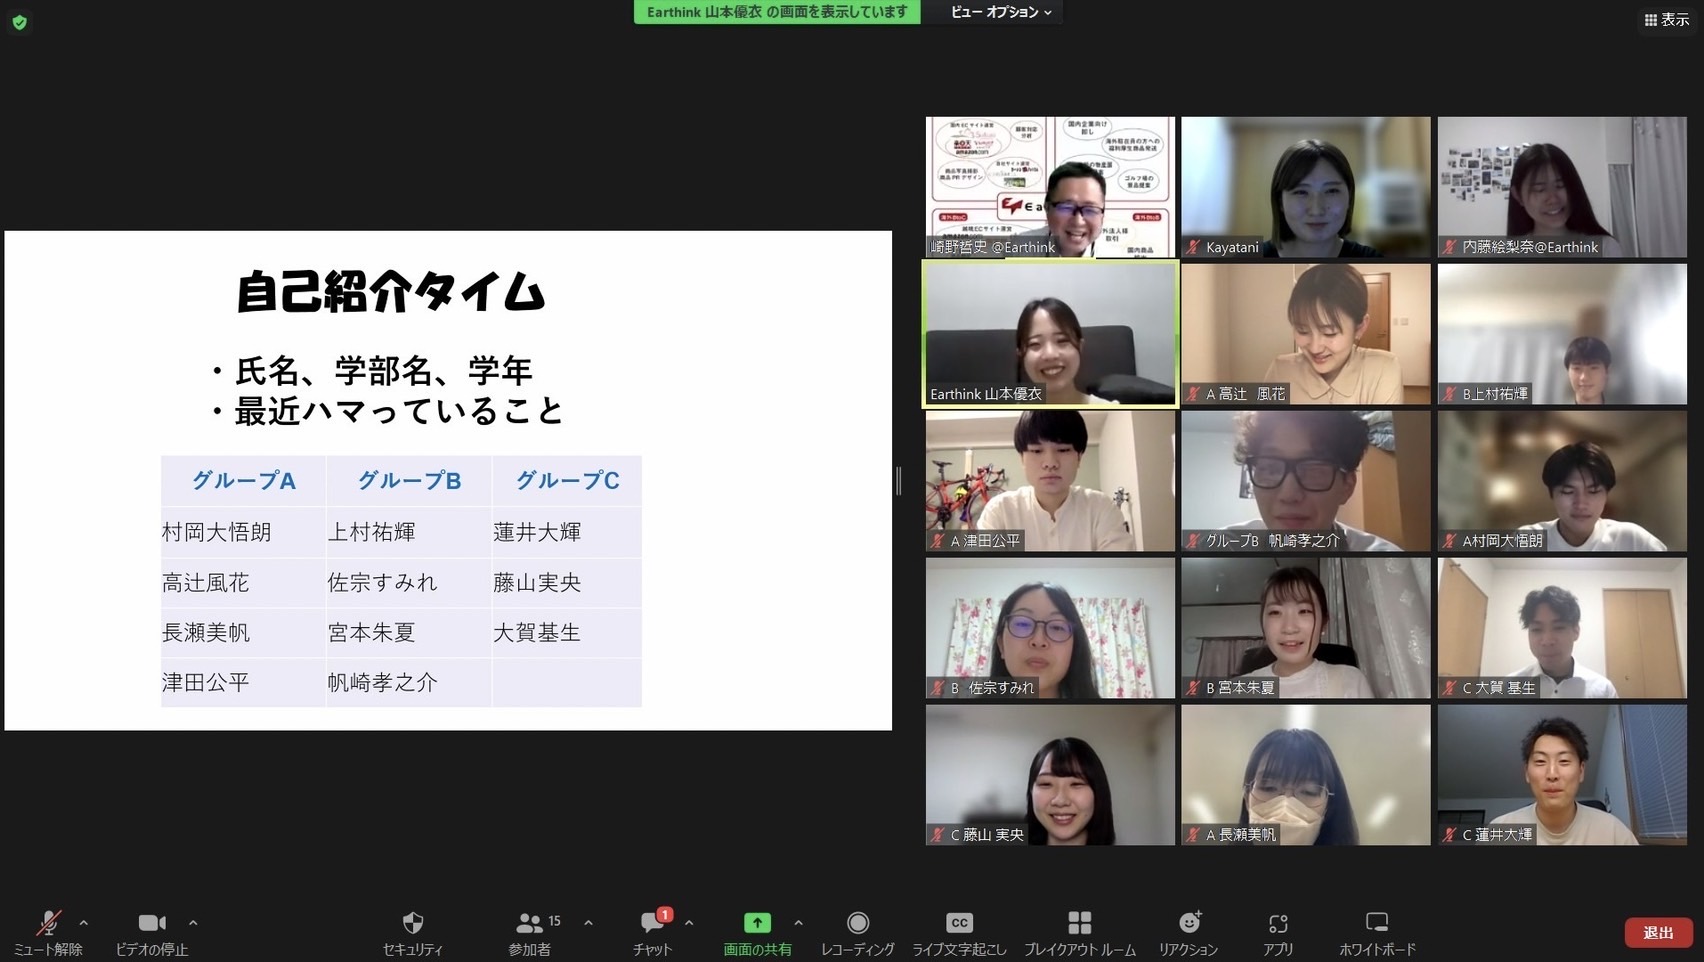1704x962 pixels.
Task: Expand audio options arrow next to mute
Action: click(84, 922)
